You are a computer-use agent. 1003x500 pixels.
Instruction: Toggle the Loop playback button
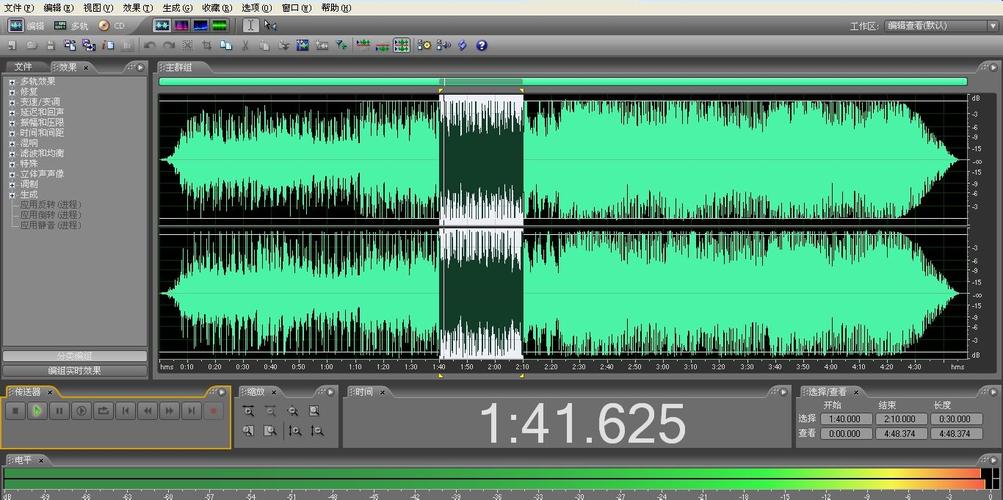103,410
